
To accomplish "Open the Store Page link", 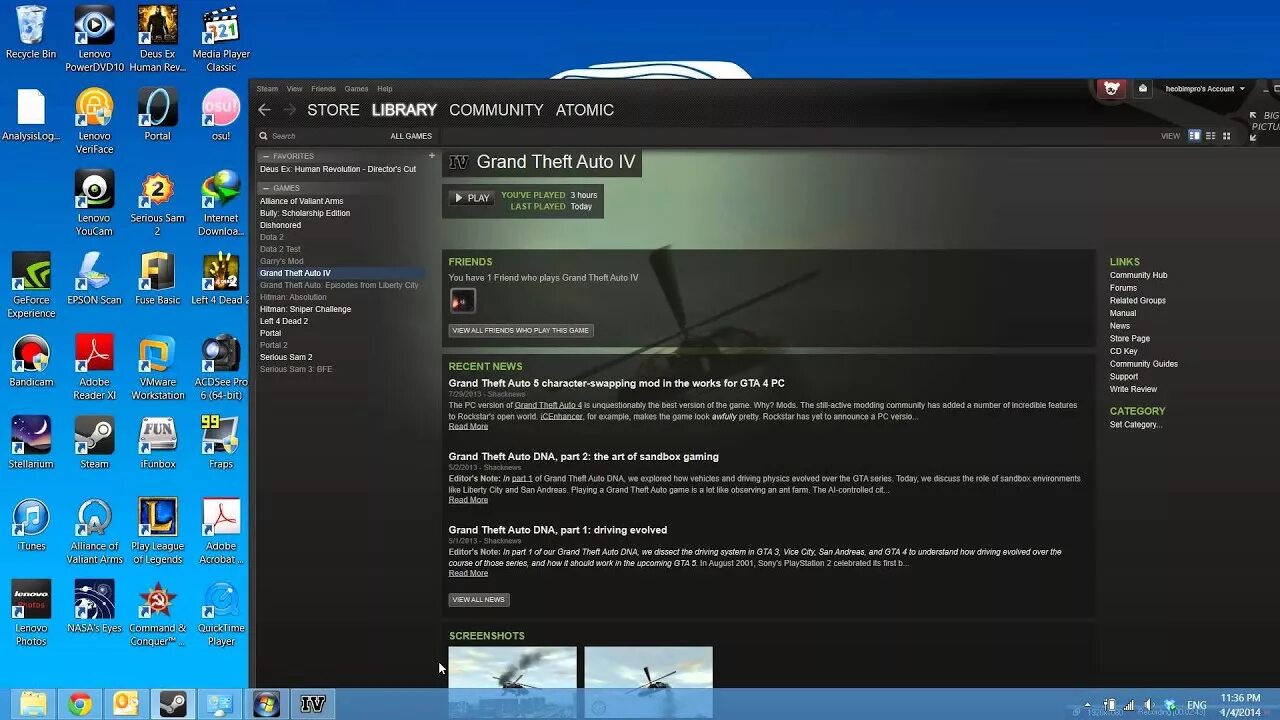I will [1130, 339].
